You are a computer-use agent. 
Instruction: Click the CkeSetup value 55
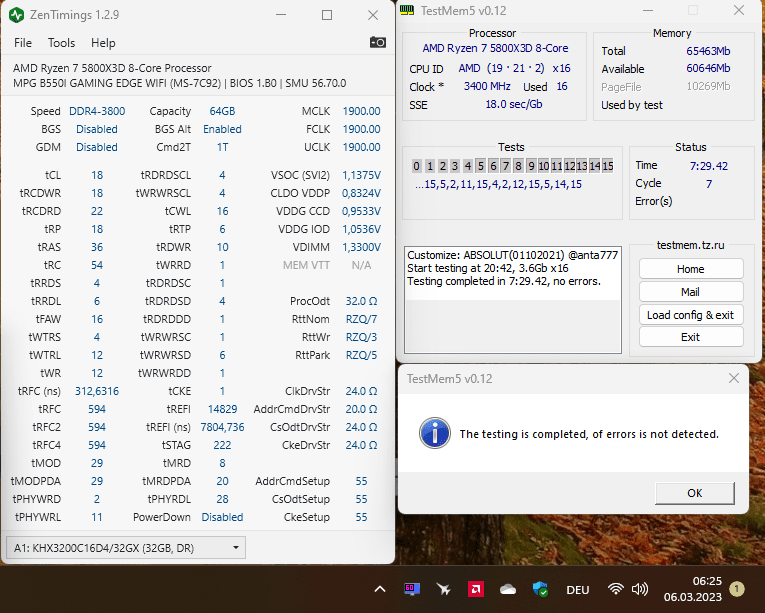pos(361,517)
